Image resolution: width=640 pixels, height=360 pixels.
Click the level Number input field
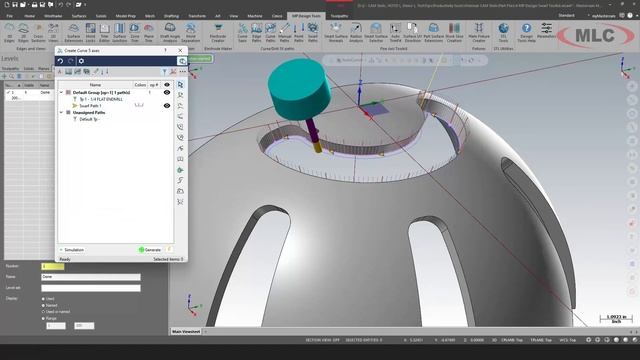pos(53,267)
